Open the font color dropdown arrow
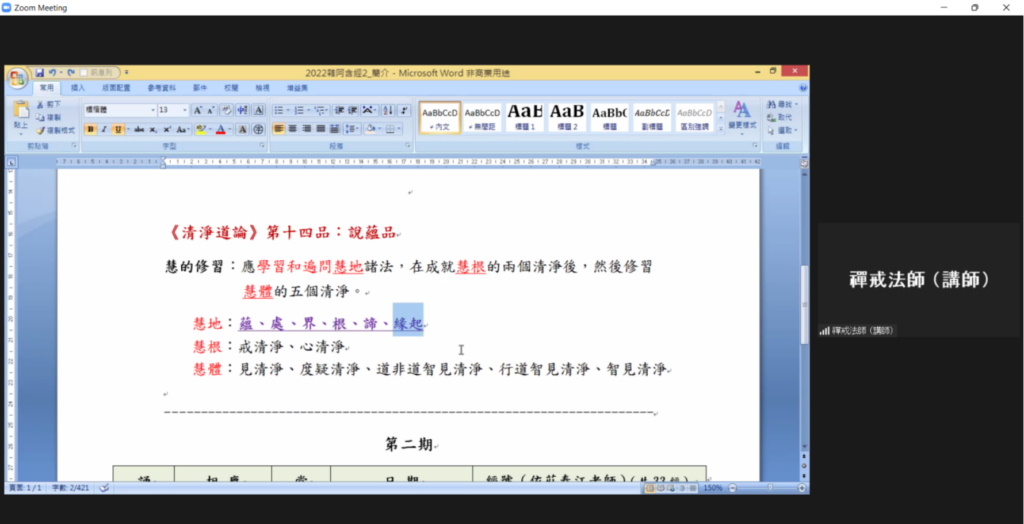Image resolution: width=1024 pixels, height=524 pixels. [231, 130]
